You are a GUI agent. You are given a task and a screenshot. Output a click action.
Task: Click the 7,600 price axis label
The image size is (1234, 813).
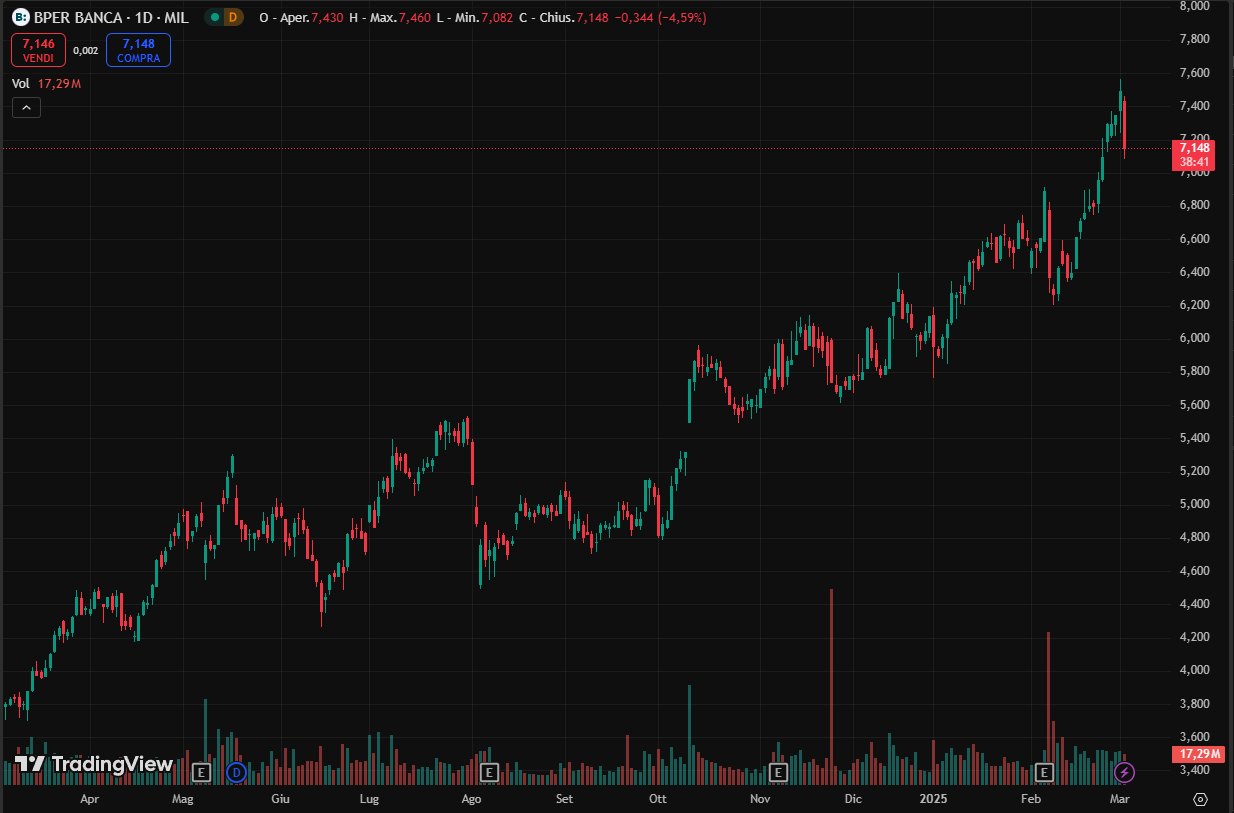pos(1196,73)
